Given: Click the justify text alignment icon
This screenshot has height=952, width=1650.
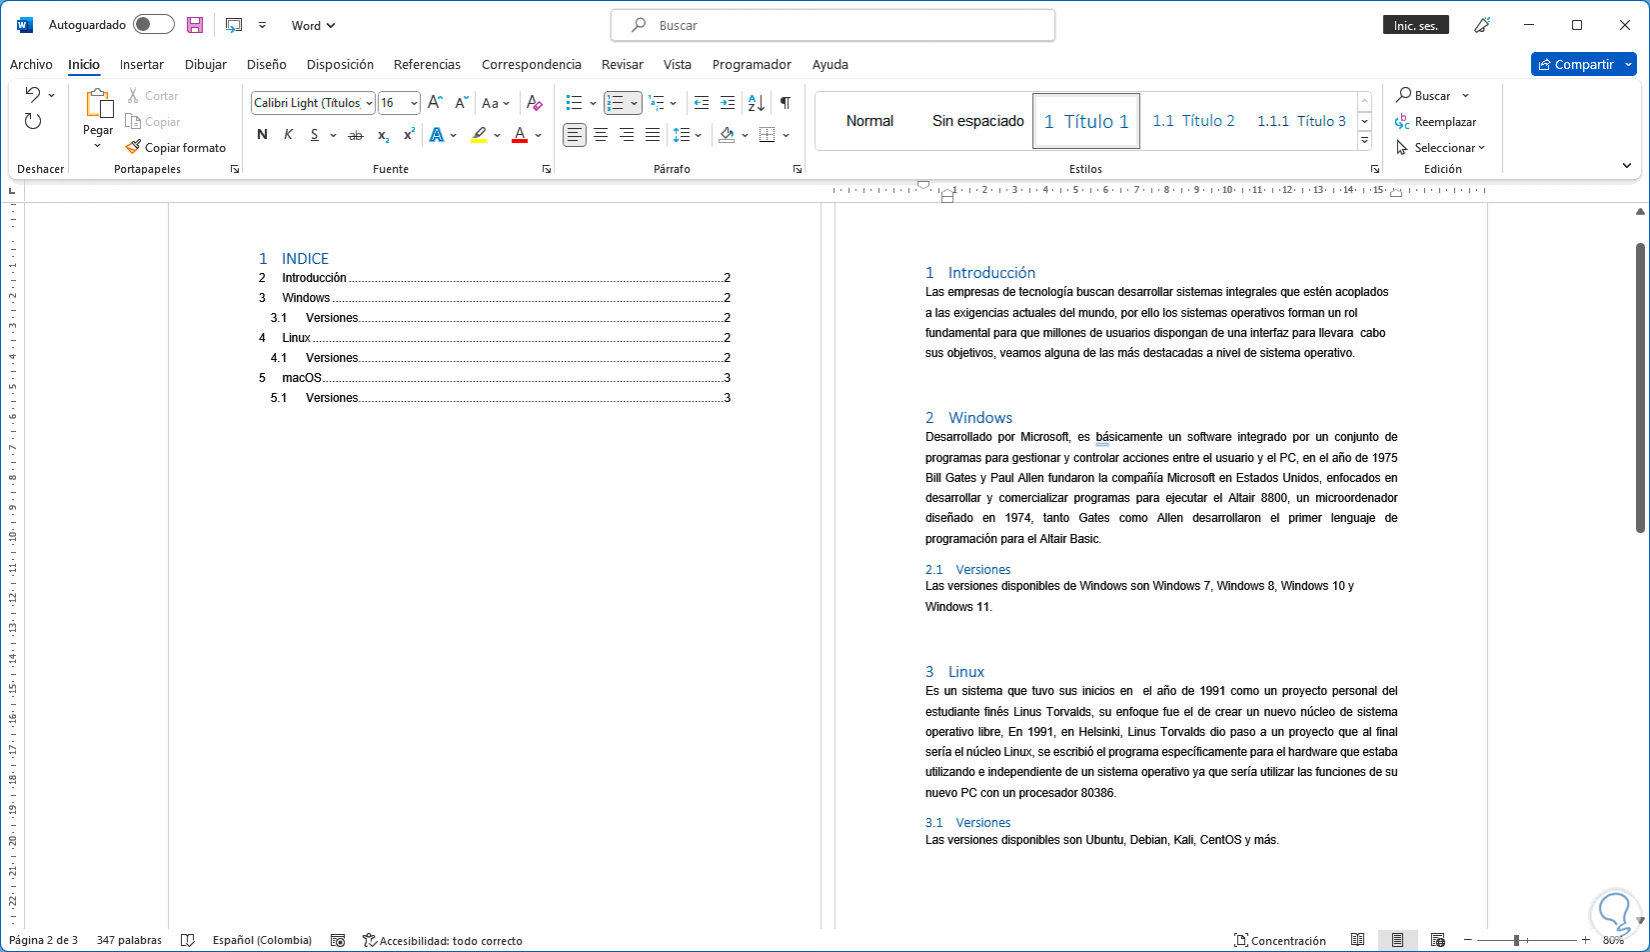Looking at the screenshot, I should 652,135.
